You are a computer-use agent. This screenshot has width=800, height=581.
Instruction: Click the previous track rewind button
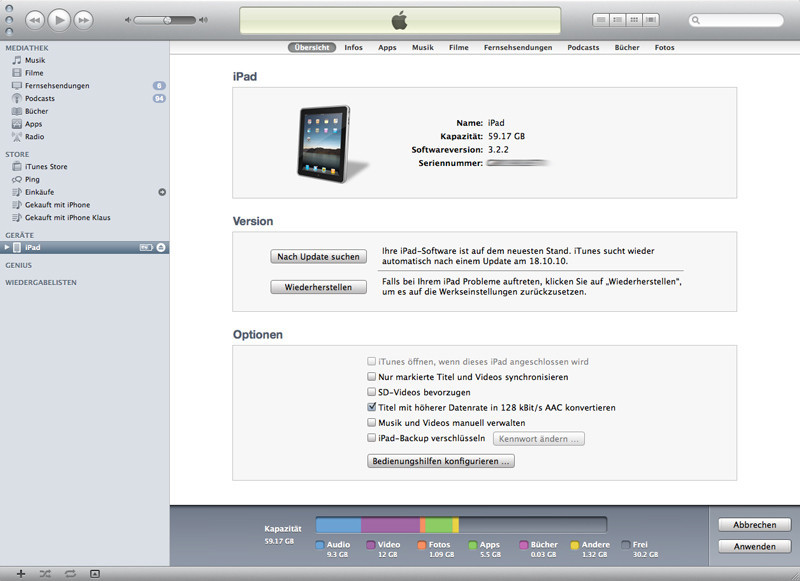click(x=35, y=20)
